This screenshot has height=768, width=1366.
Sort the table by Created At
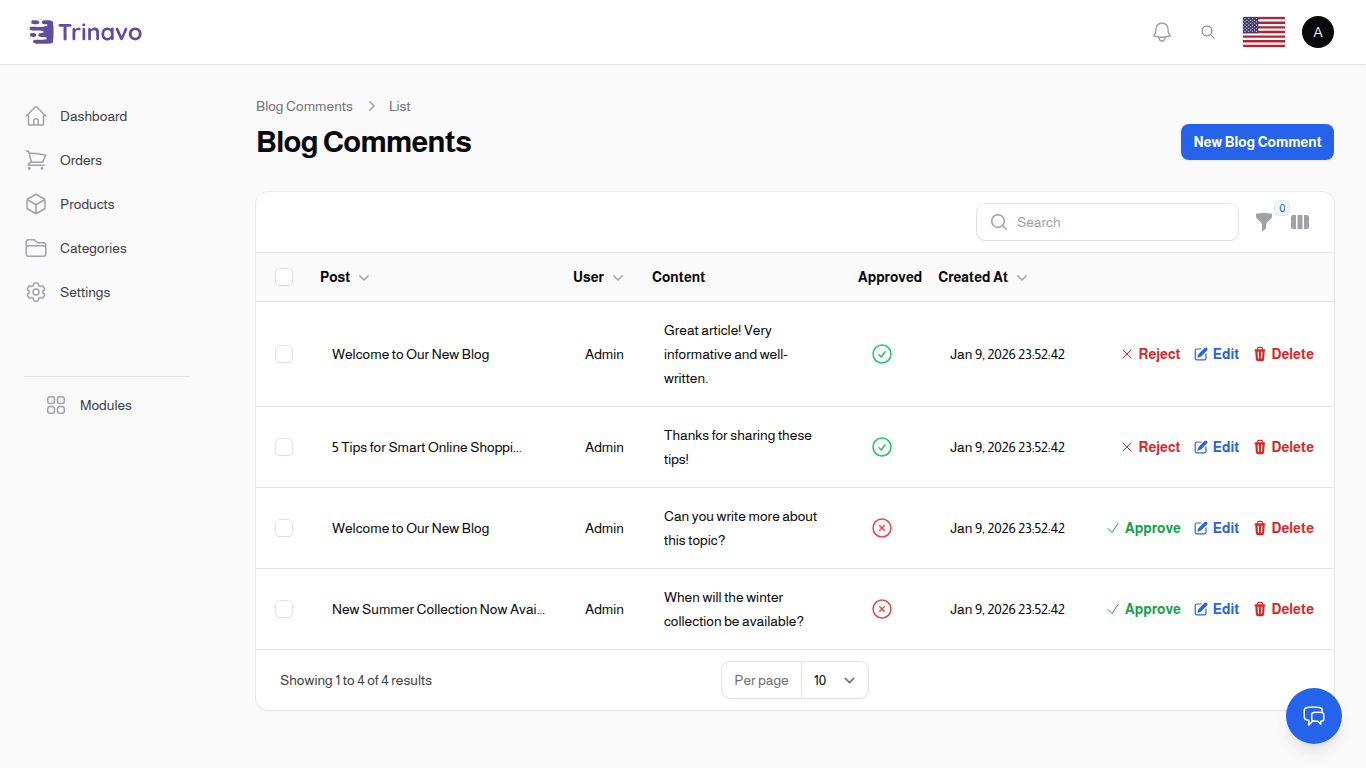pos(982,277)
